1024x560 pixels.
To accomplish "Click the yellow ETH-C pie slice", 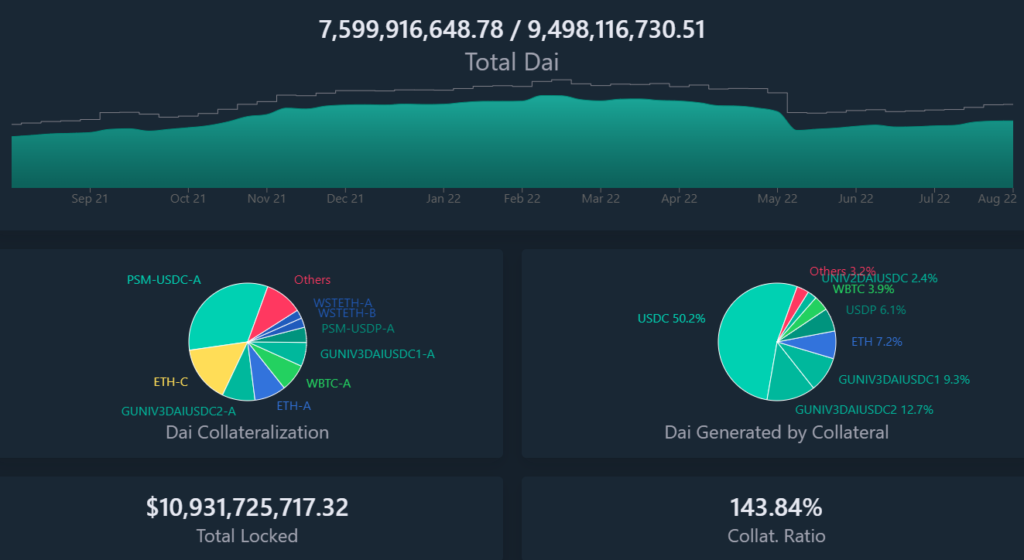I will pos(215,367).
